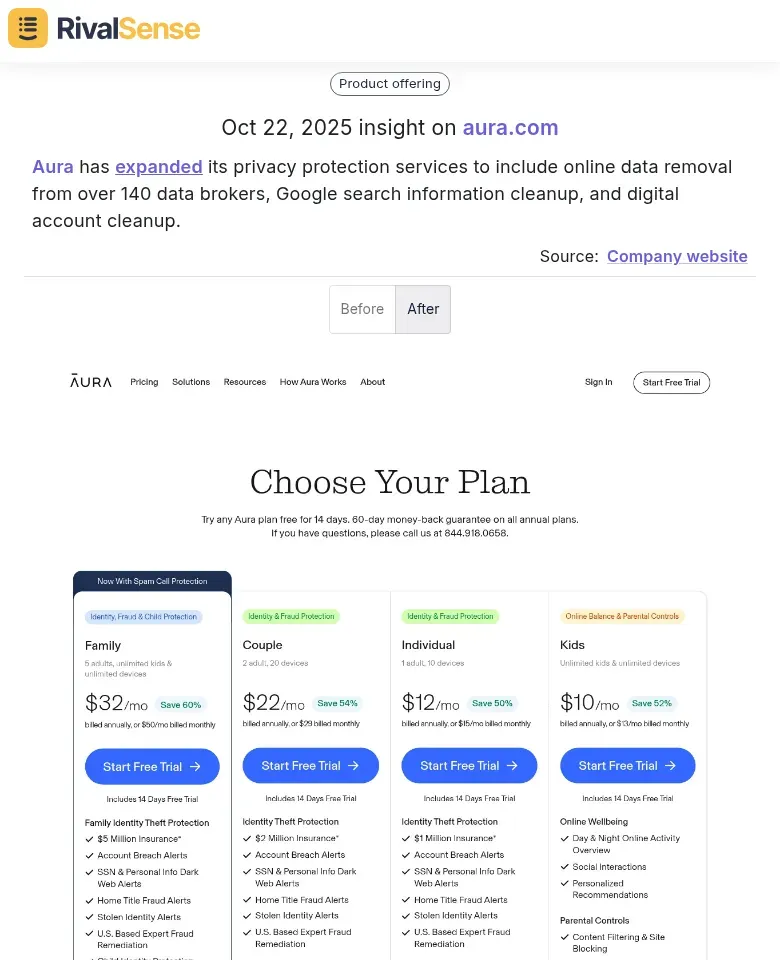
Task: Expand the Resources menu
Action: [x=245, y=382]
